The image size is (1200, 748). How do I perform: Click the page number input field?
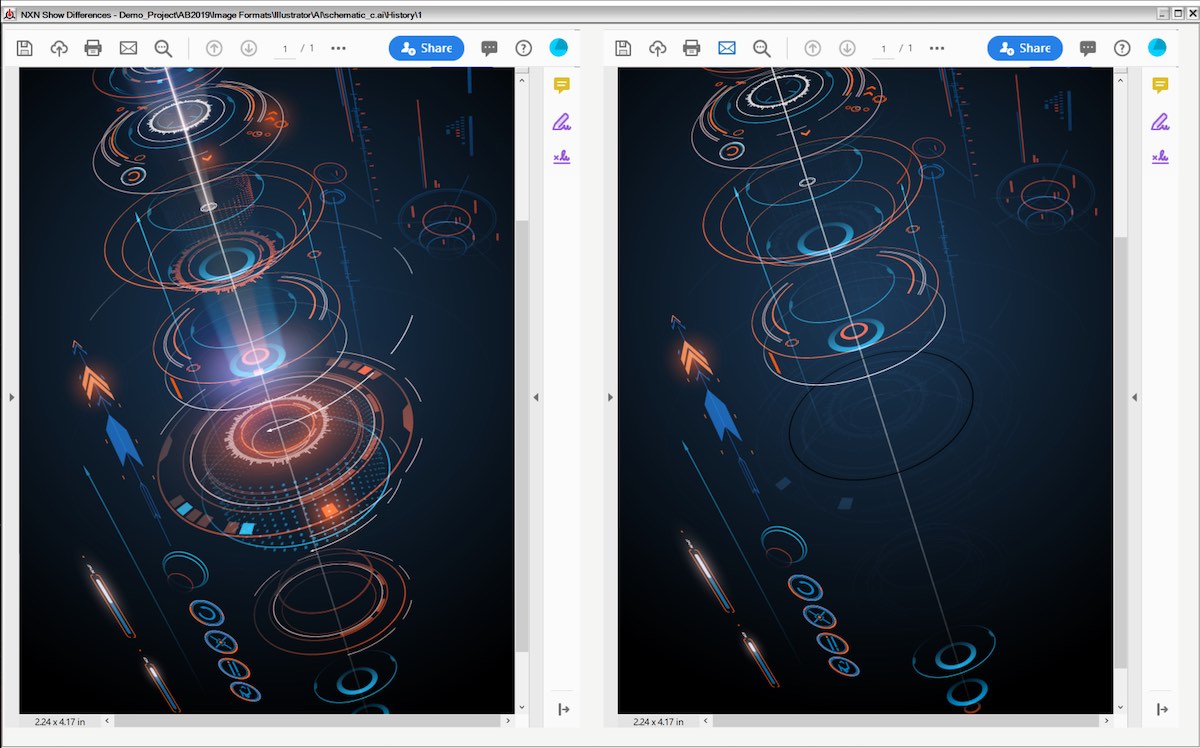click(285, 47)
